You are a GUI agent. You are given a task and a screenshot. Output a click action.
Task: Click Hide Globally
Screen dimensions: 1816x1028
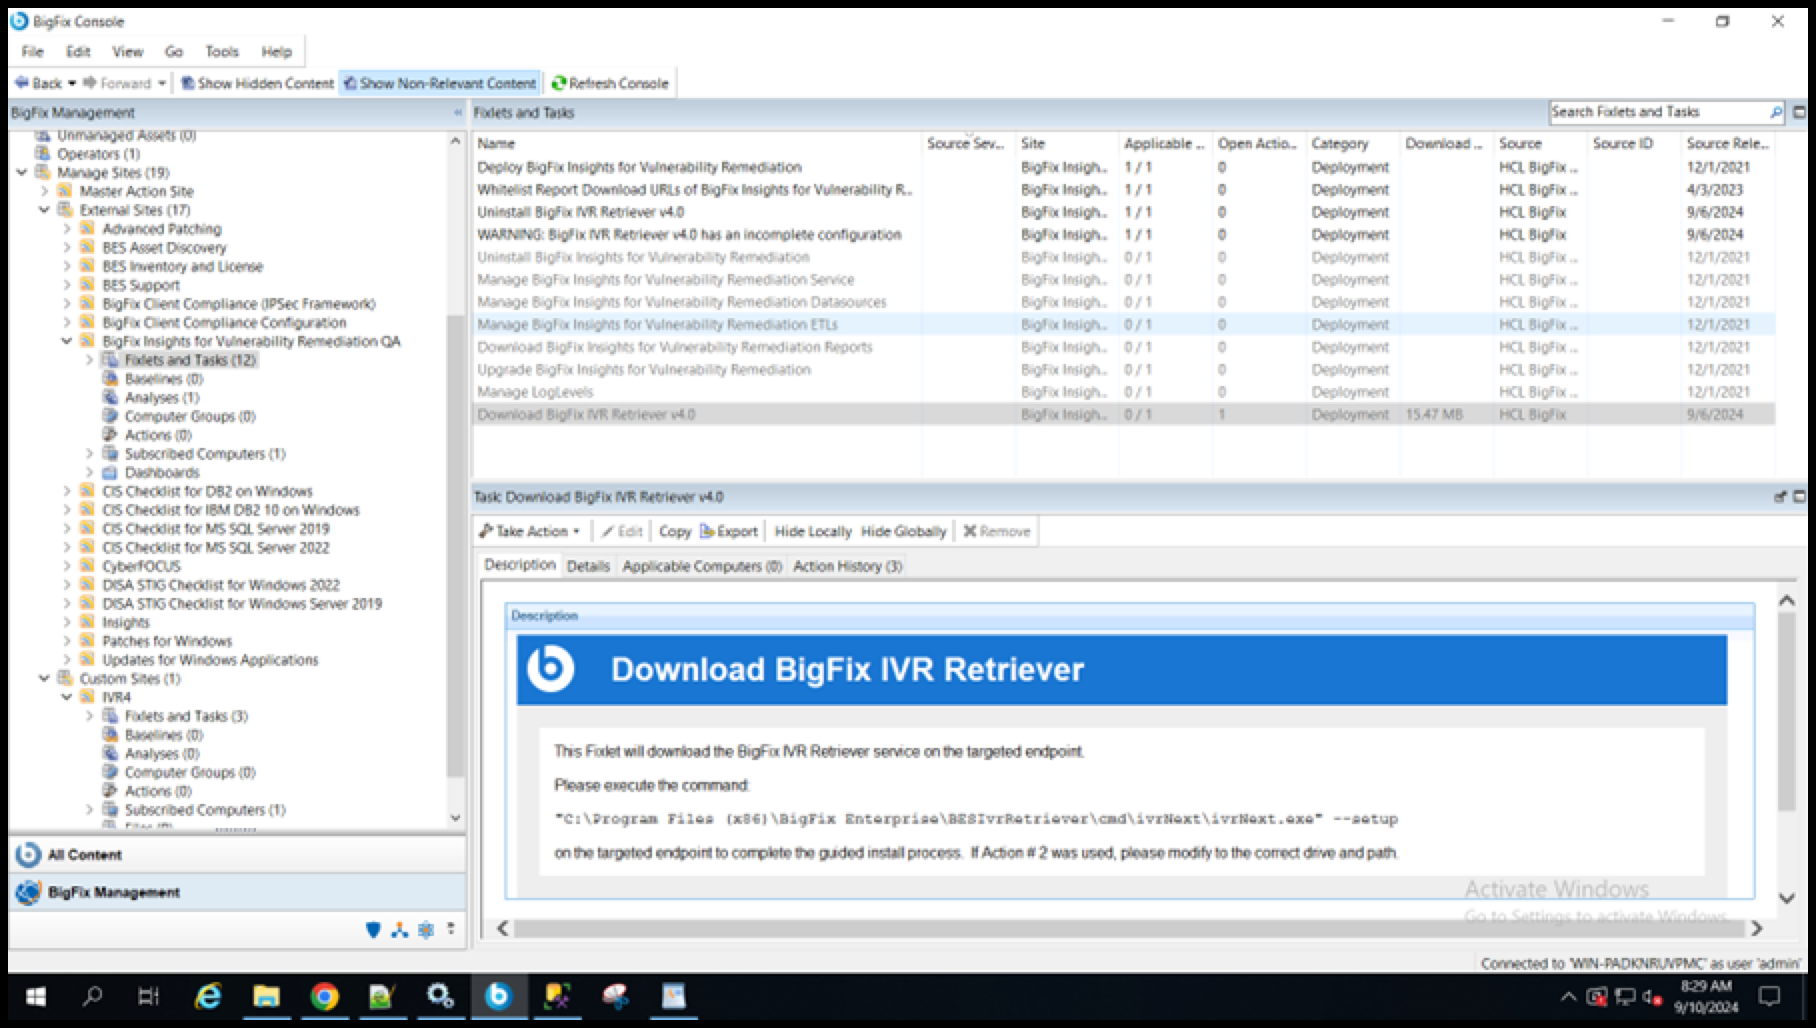(x=903, y=531)
